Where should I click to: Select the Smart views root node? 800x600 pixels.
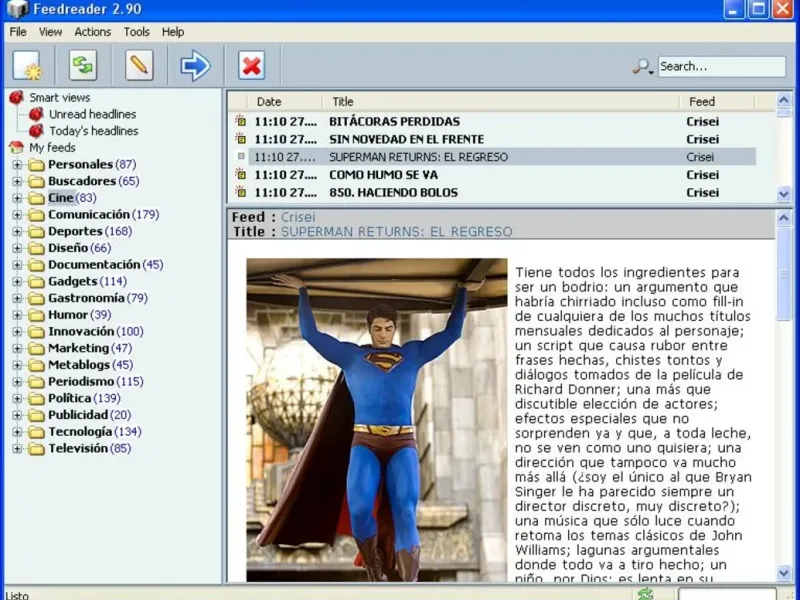(x=59, y=97)
